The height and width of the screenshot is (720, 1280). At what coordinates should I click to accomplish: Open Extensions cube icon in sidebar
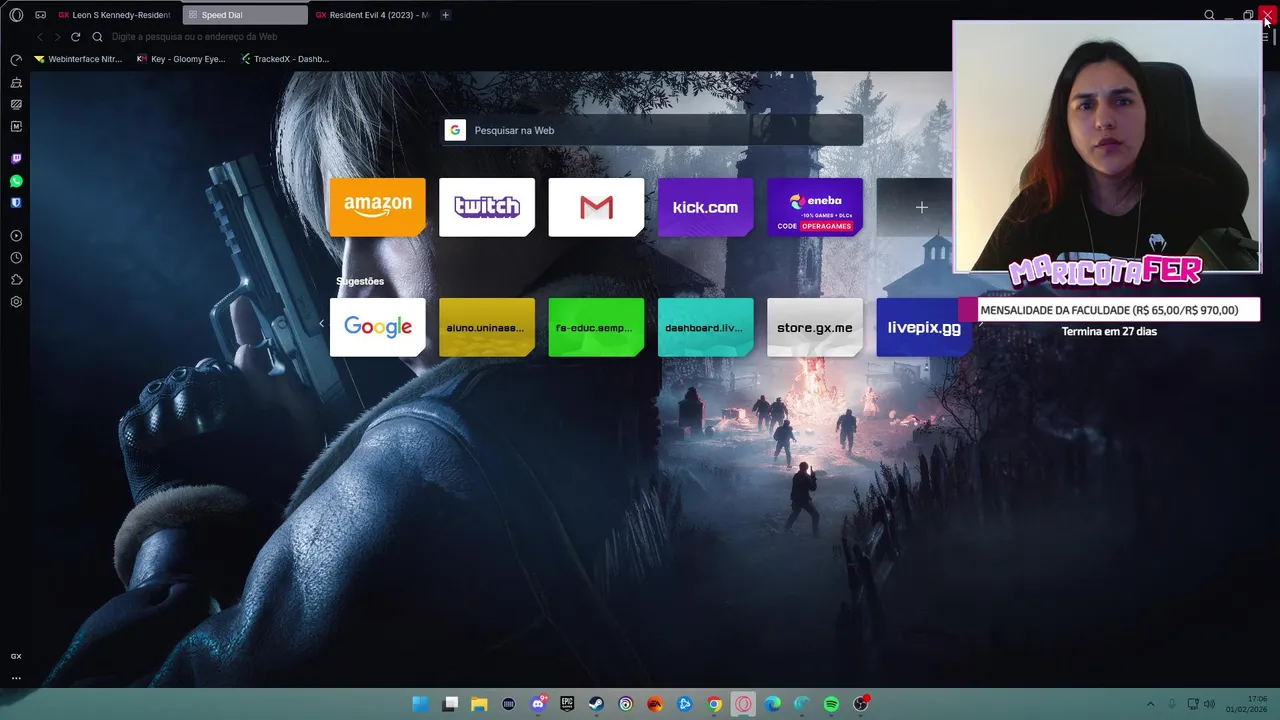(x=16, y=280)
